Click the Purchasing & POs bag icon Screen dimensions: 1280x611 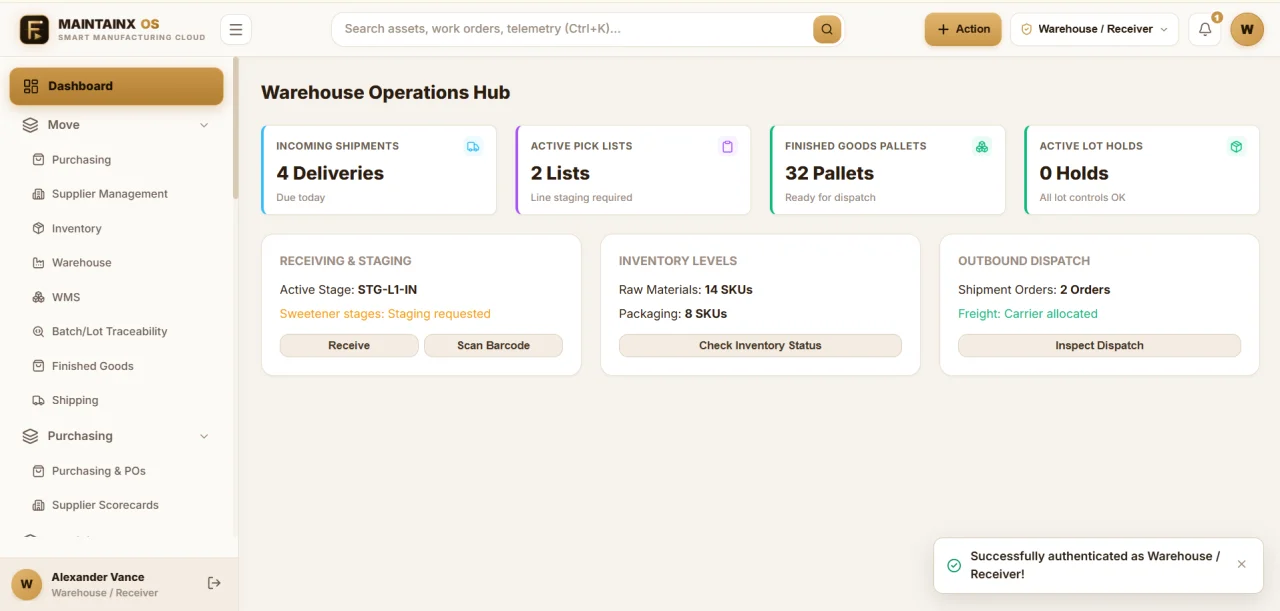pyautogui.click(x=38, y=471)
